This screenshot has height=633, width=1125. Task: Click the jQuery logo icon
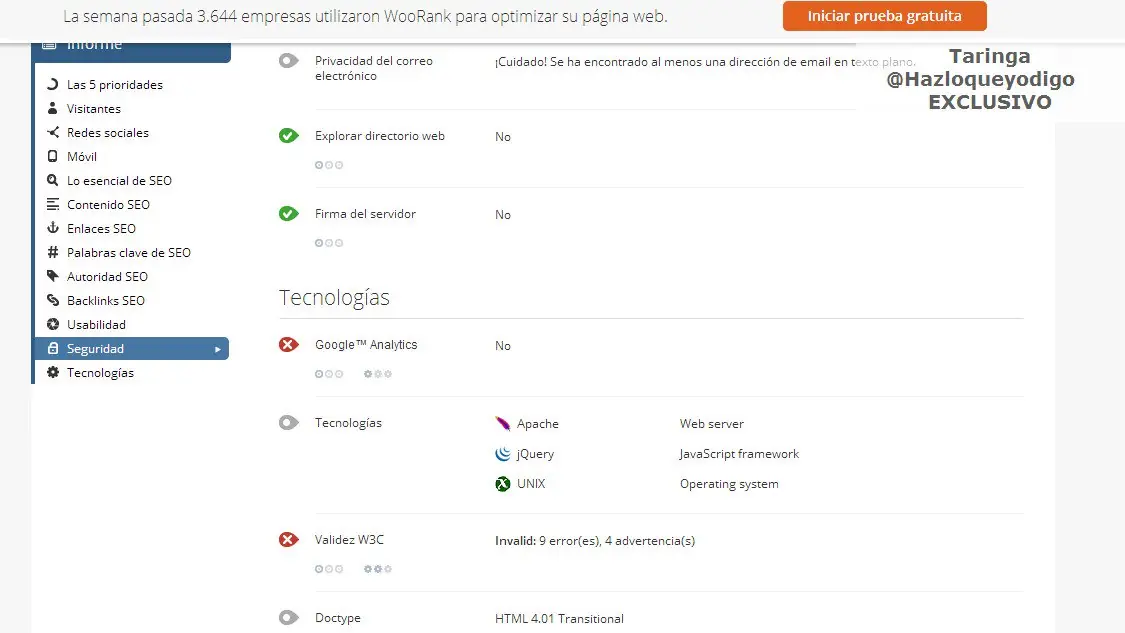503,454
